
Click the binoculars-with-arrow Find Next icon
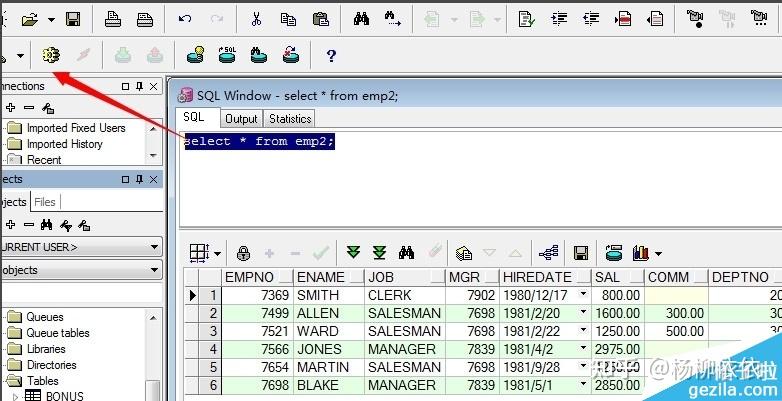(392, 19)
